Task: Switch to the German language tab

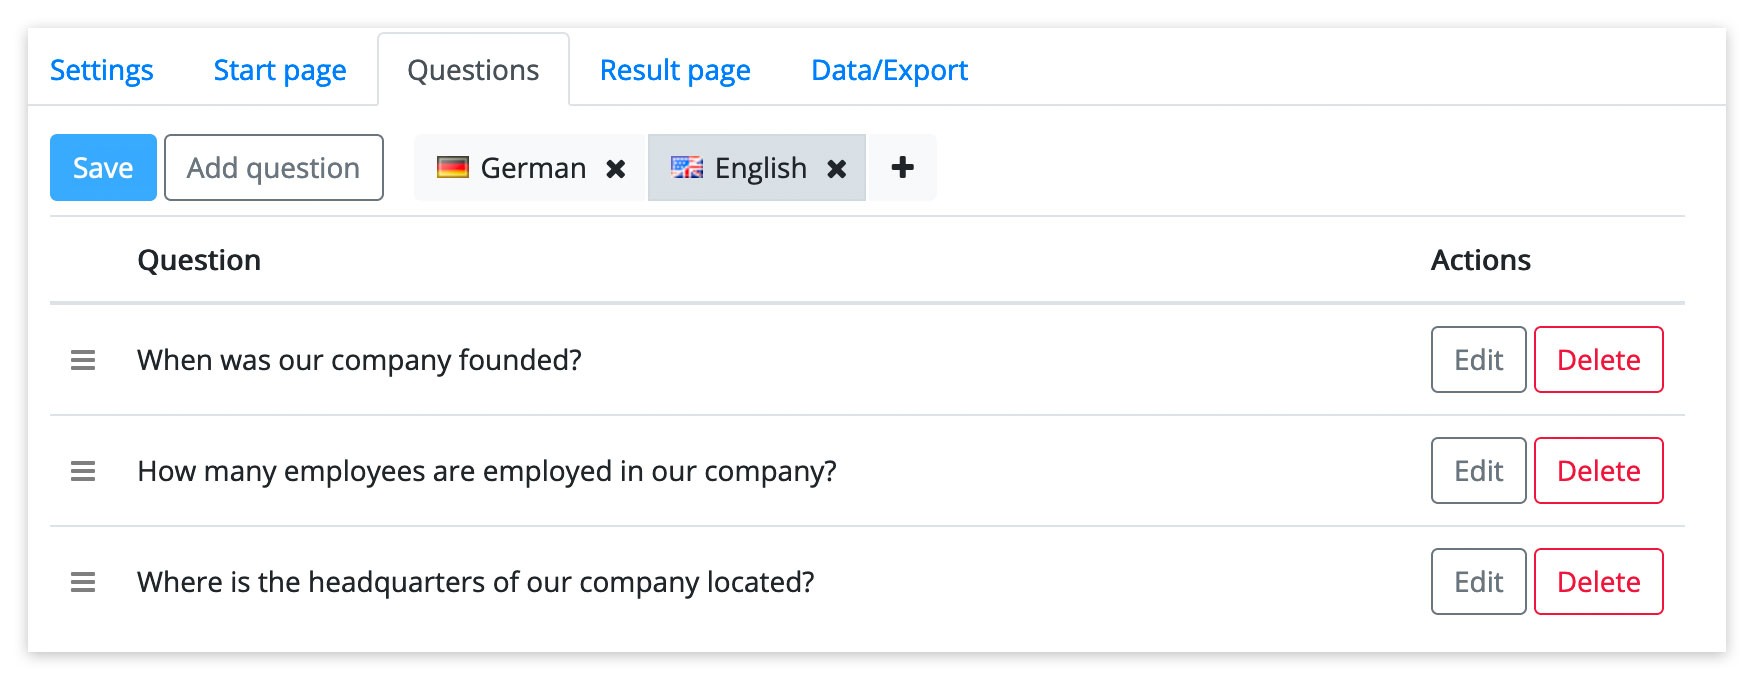Action: (530, 168)
